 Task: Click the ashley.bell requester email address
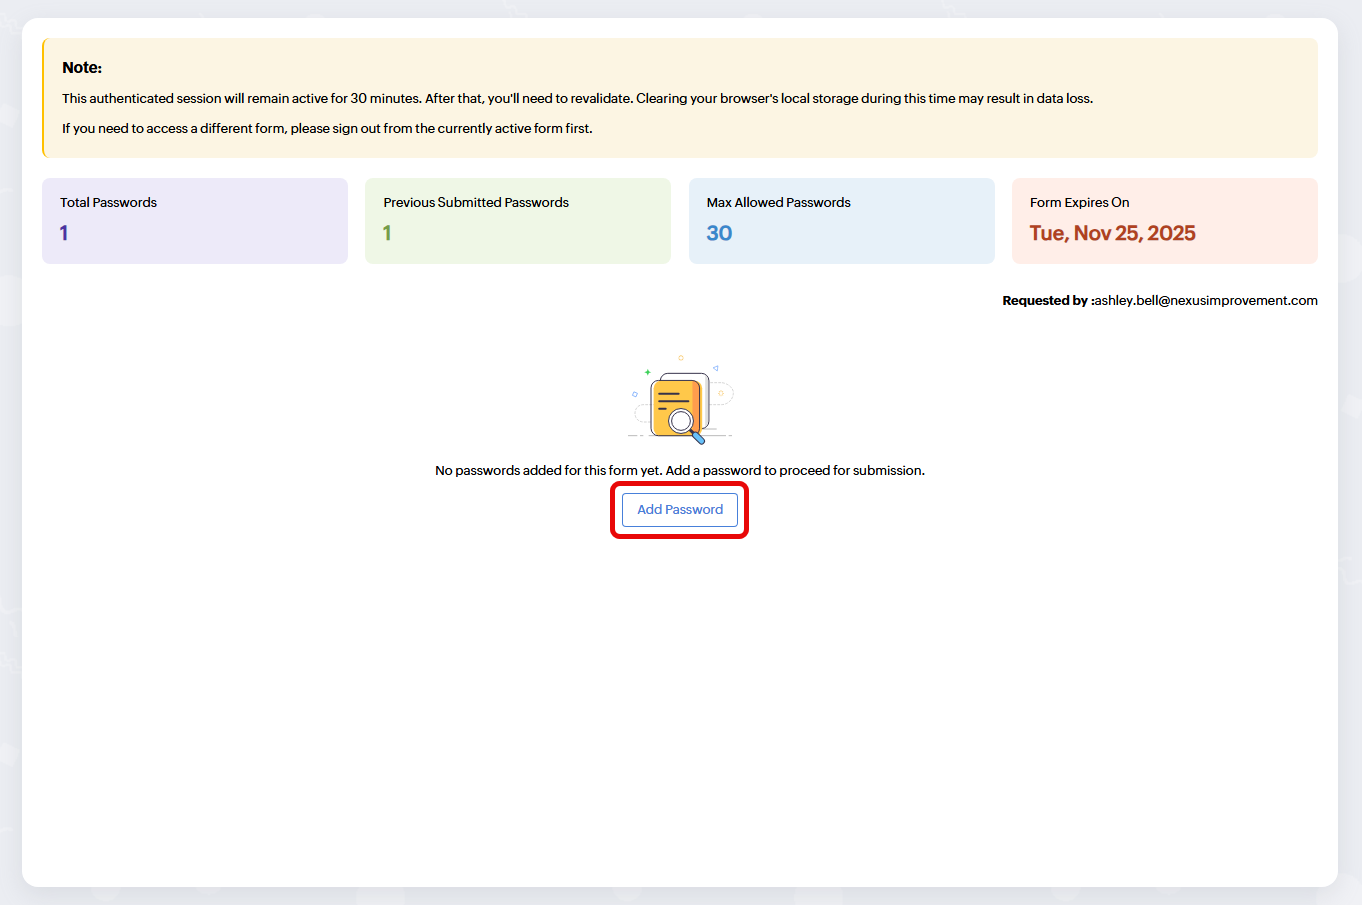[1206, 300]
